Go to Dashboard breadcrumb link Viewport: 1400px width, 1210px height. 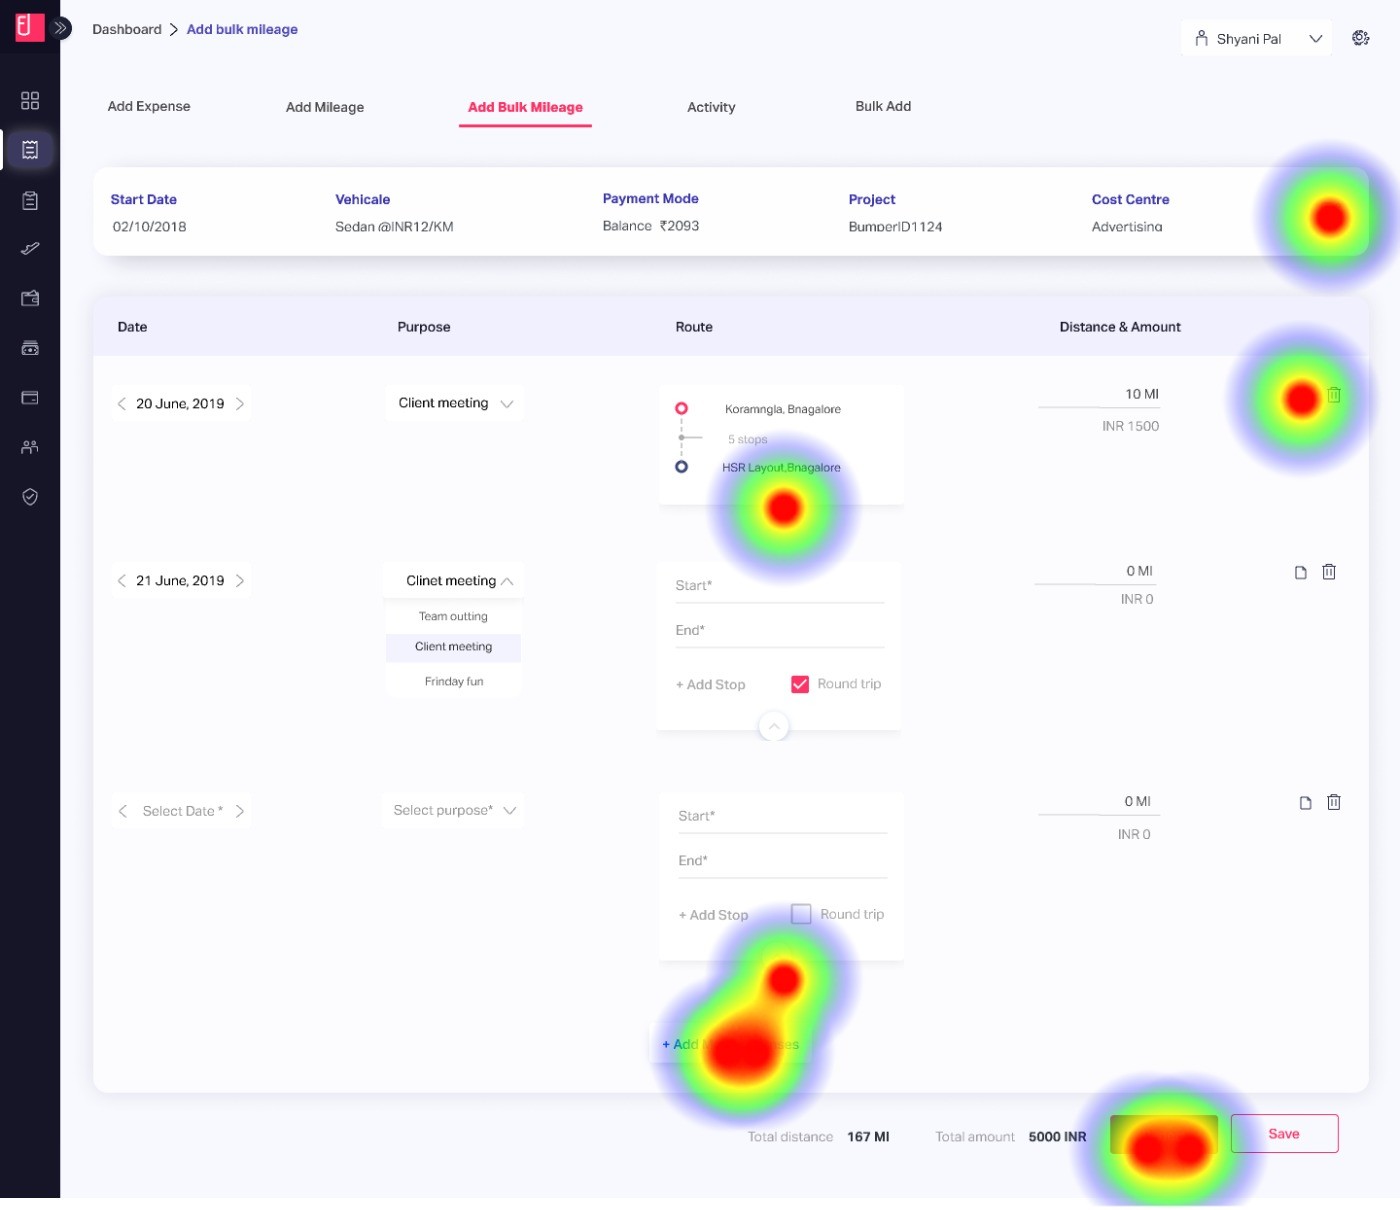point(127,29)
